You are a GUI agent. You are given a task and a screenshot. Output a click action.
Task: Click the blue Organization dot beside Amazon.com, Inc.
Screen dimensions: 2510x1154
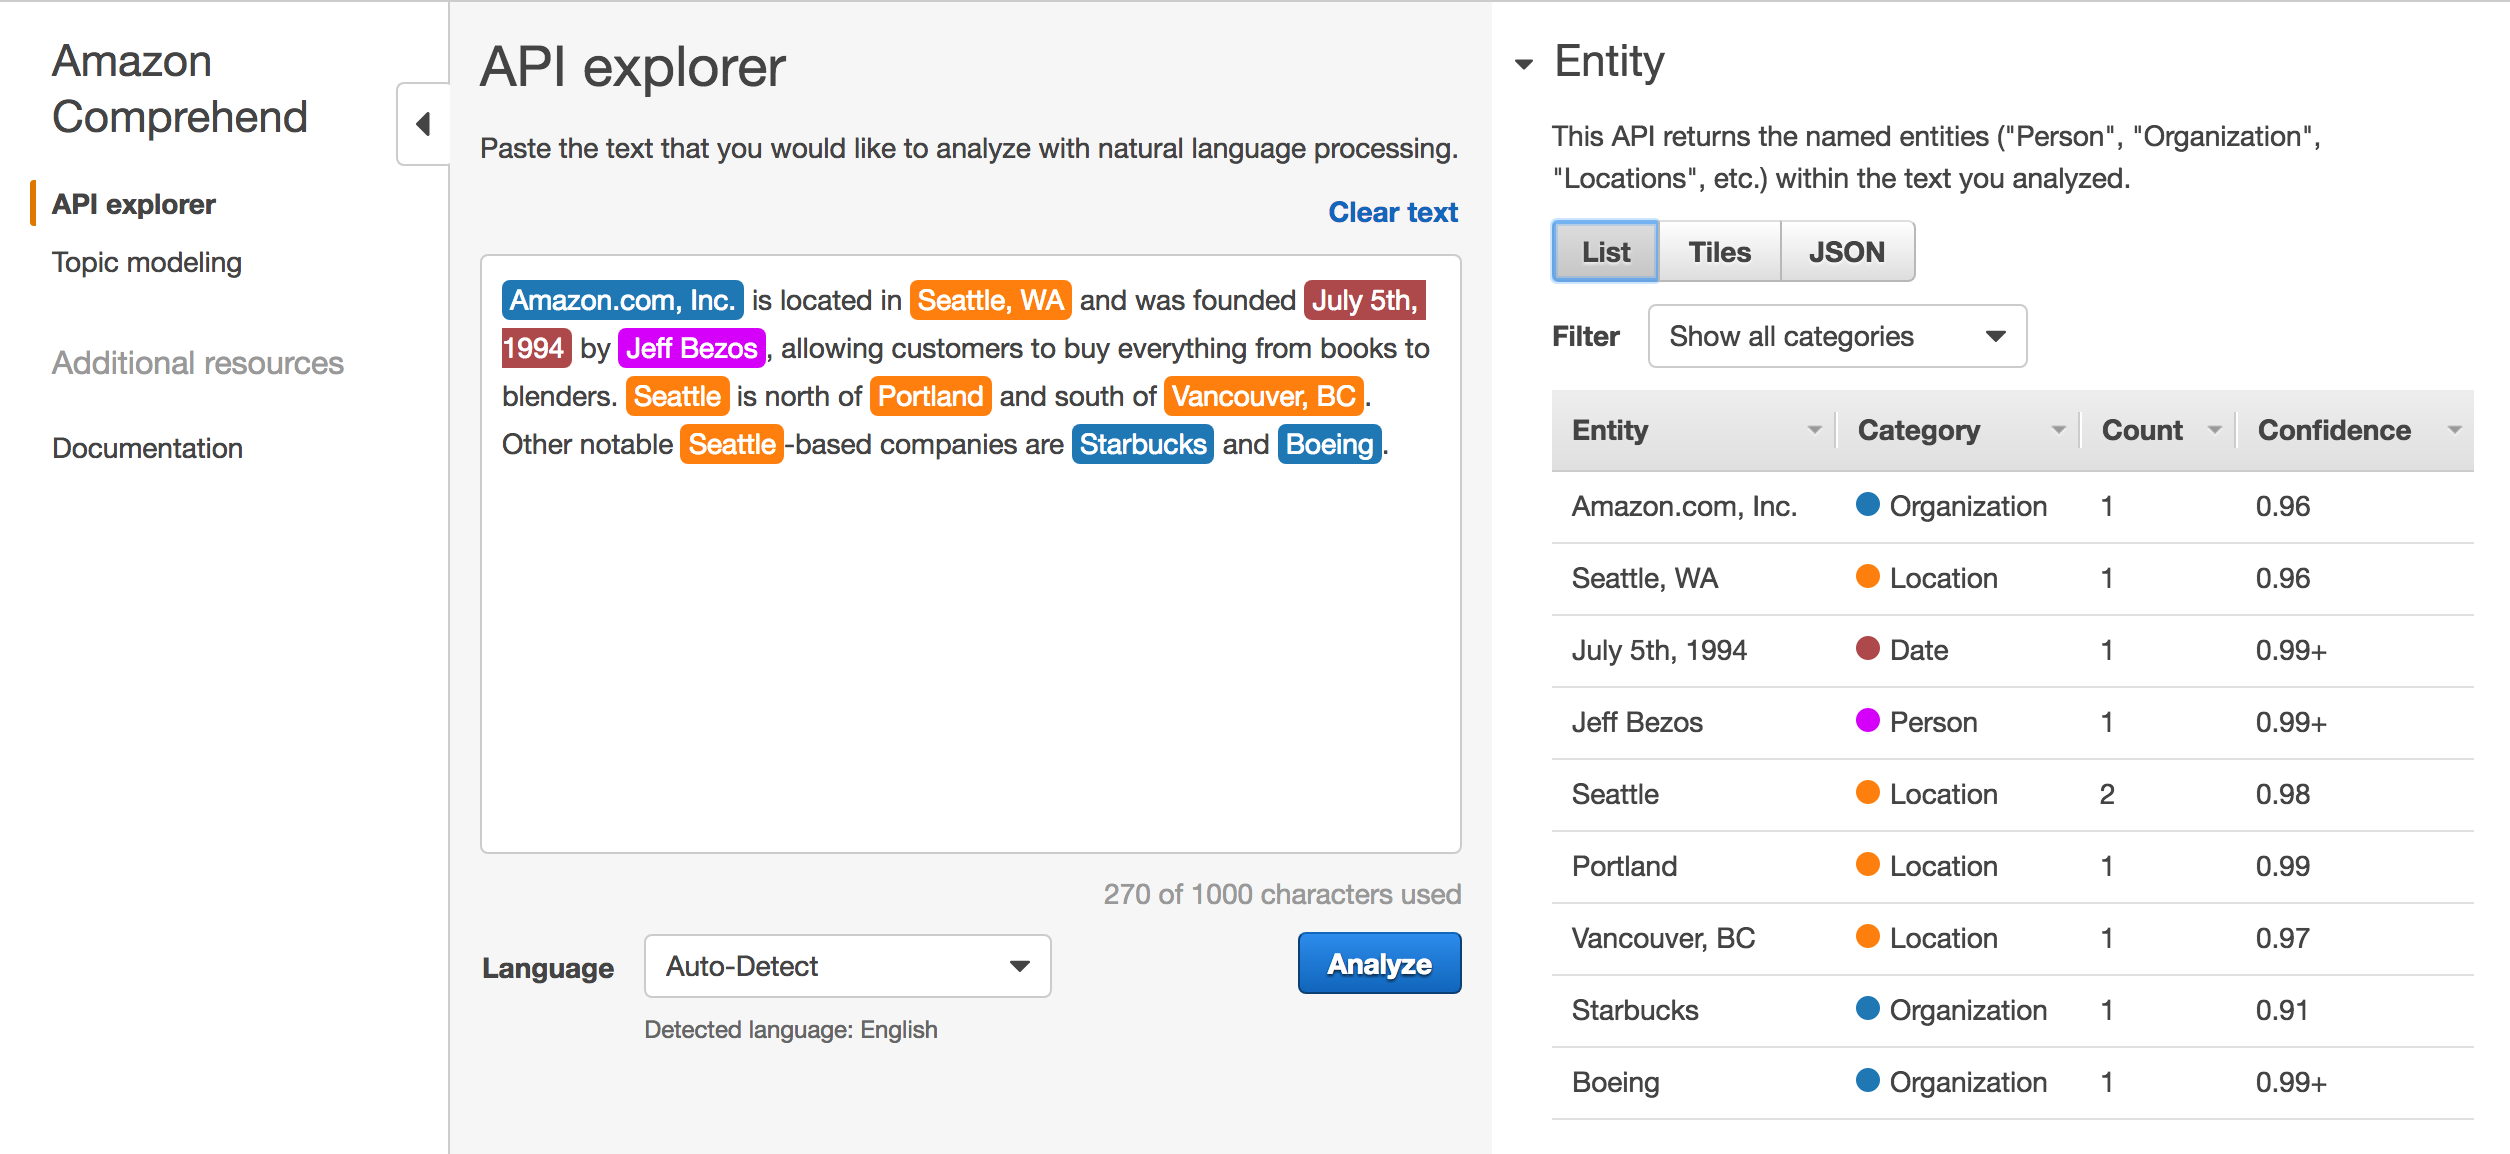coord(1869,506)
